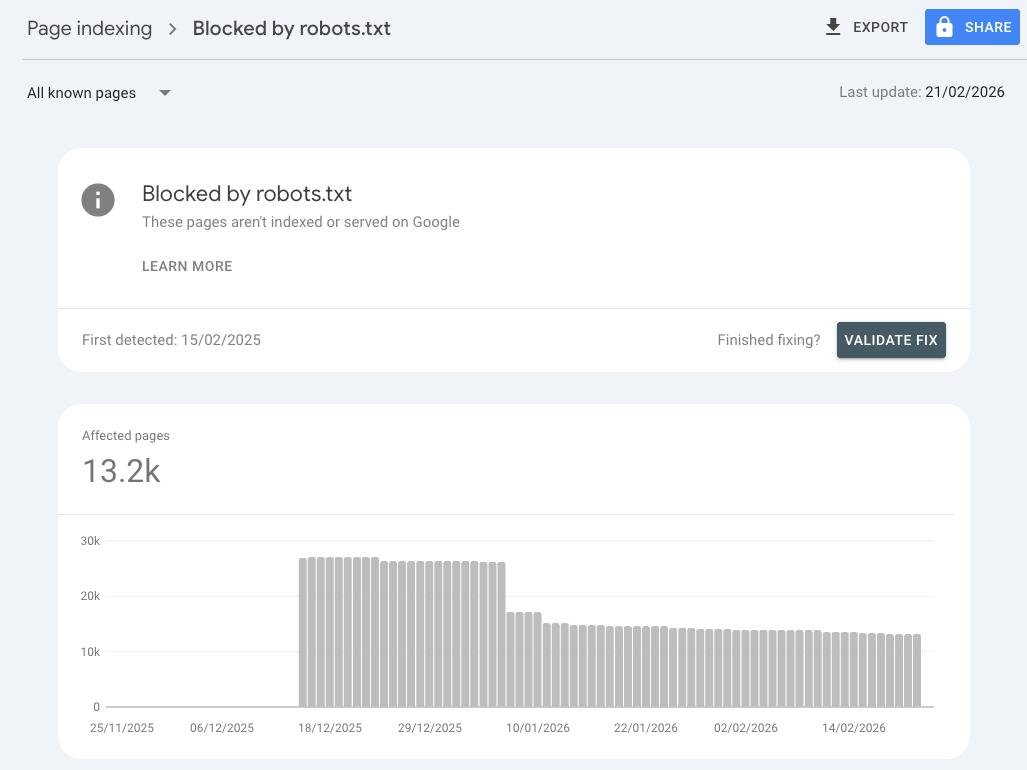Expand the All known pages dropdown arrow
This screenshot has width=1027, height=770.
pos(165,93)
